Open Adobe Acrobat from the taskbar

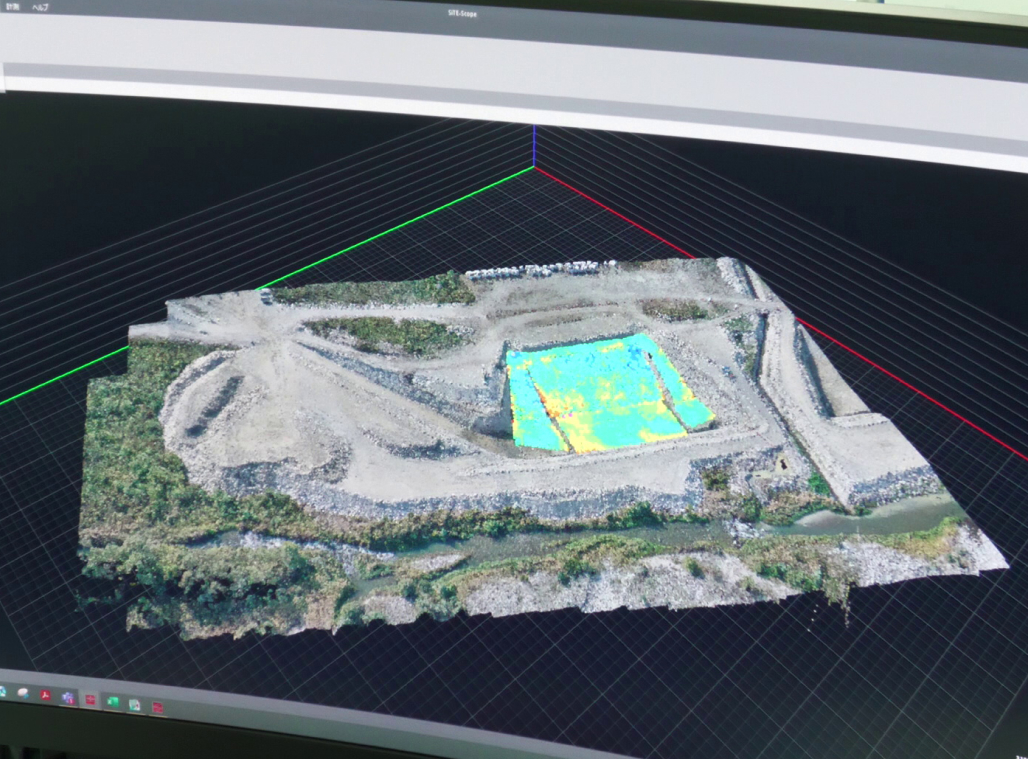(x=45, y=695)
